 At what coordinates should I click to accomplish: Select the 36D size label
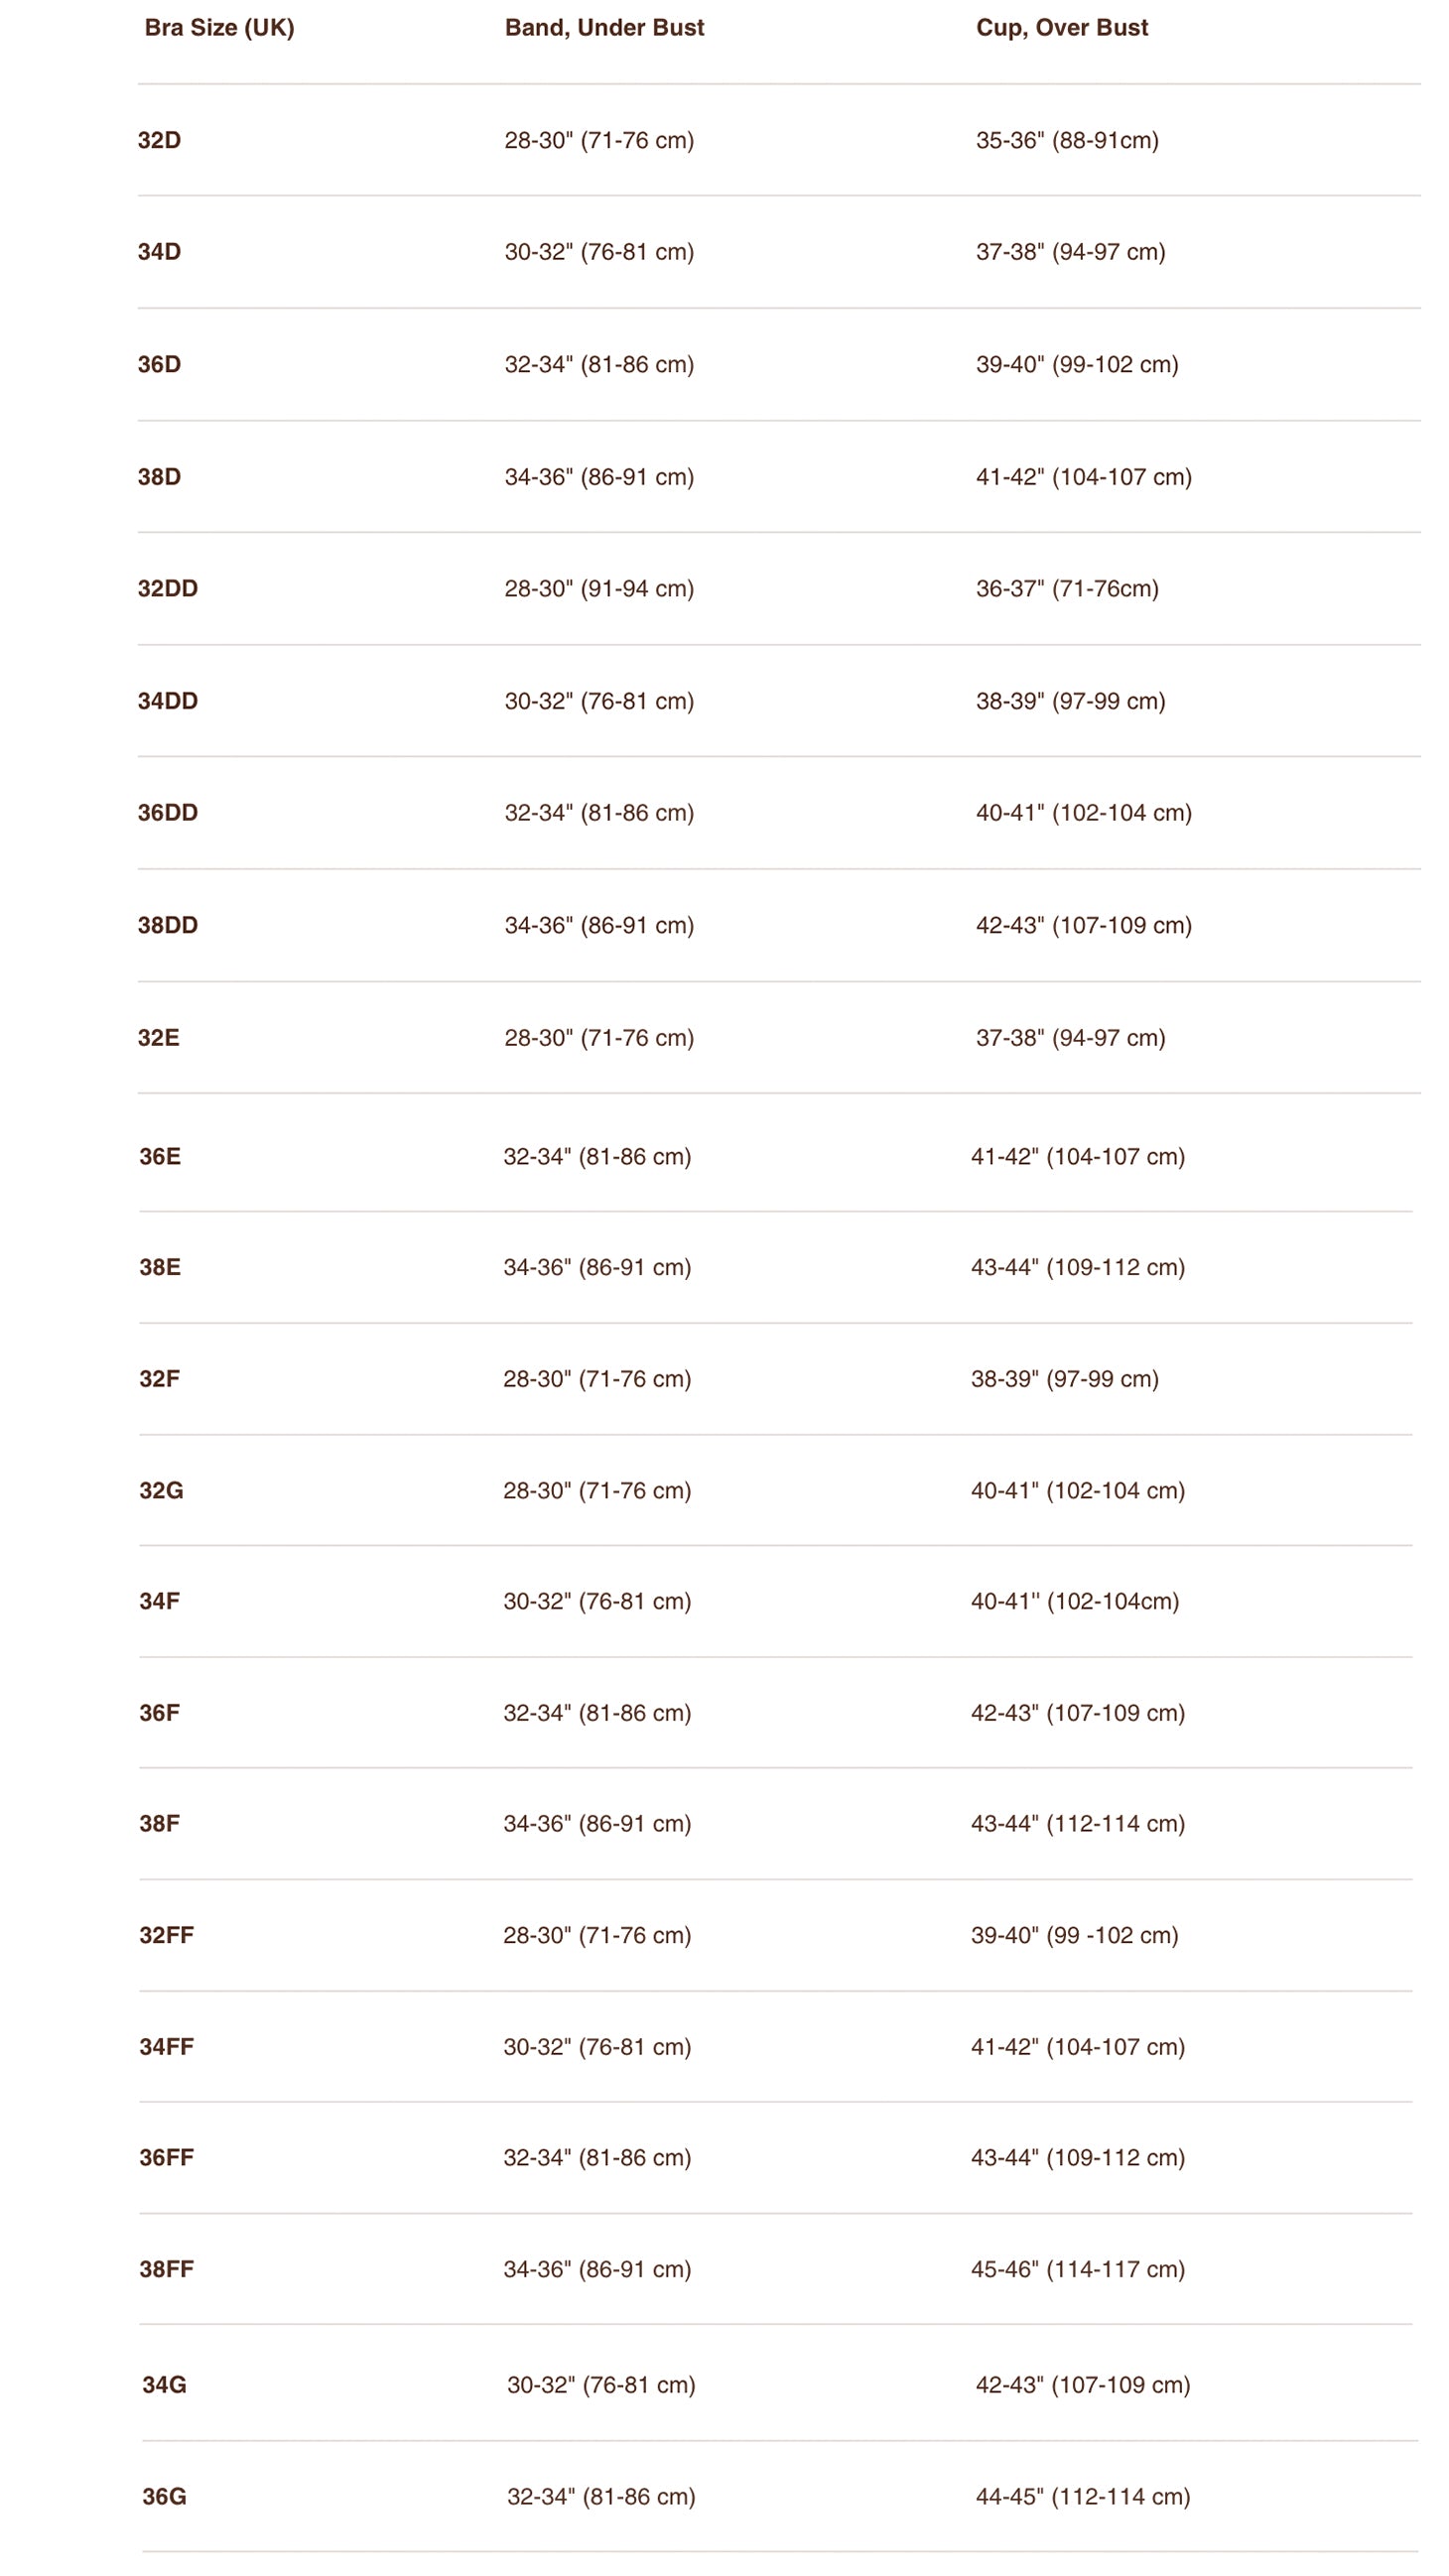[159, 364]
